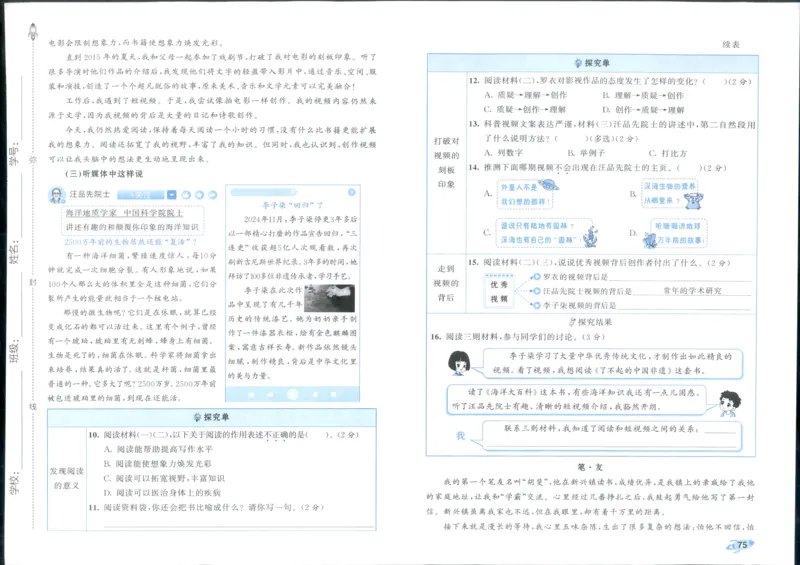Select question 12's option A 质疑→理解→创作
The width and height of the screenshot is (800, 565).
tap(525, 95)
